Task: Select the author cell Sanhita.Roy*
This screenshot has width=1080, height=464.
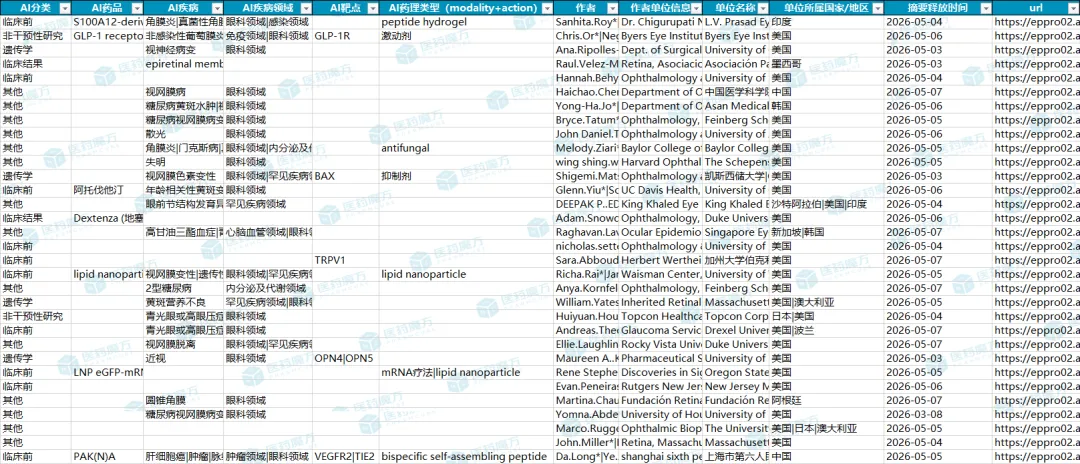Action: tap(586, 22)
